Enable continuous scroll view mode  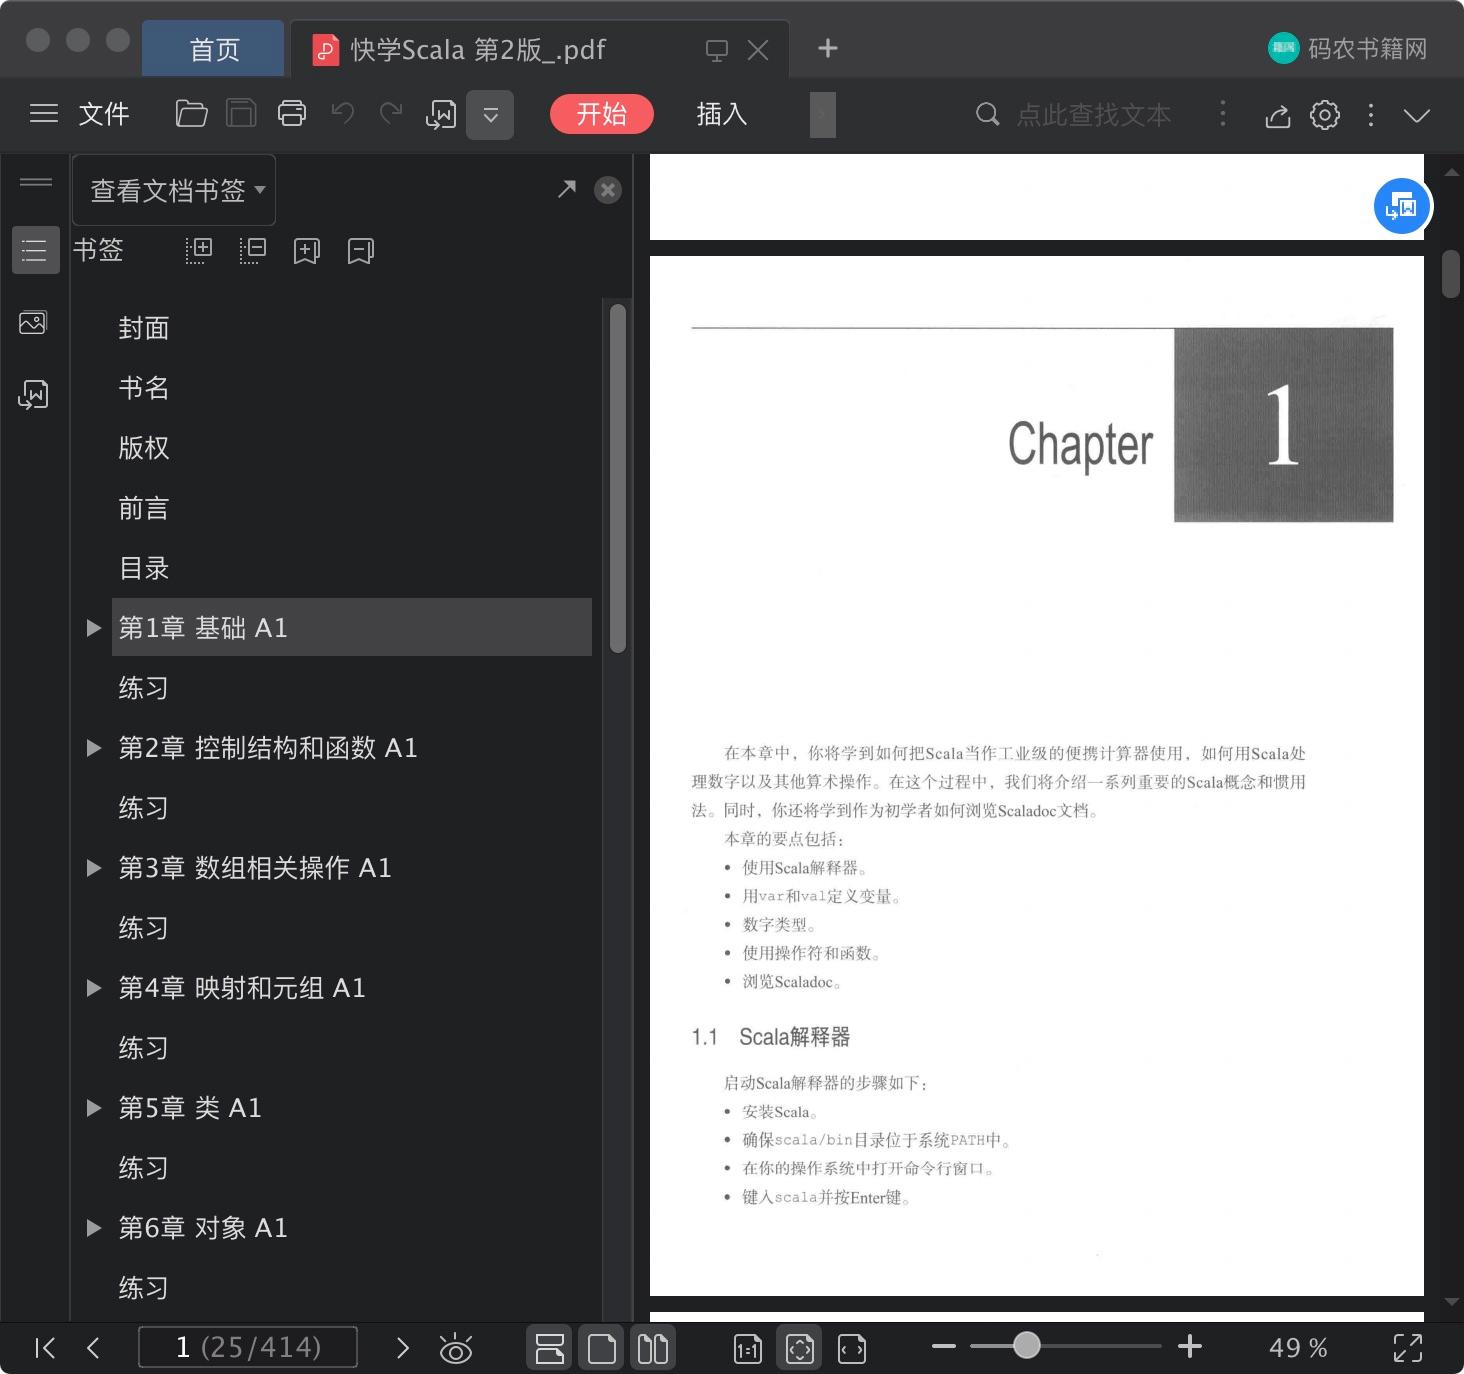[550, 1348]
